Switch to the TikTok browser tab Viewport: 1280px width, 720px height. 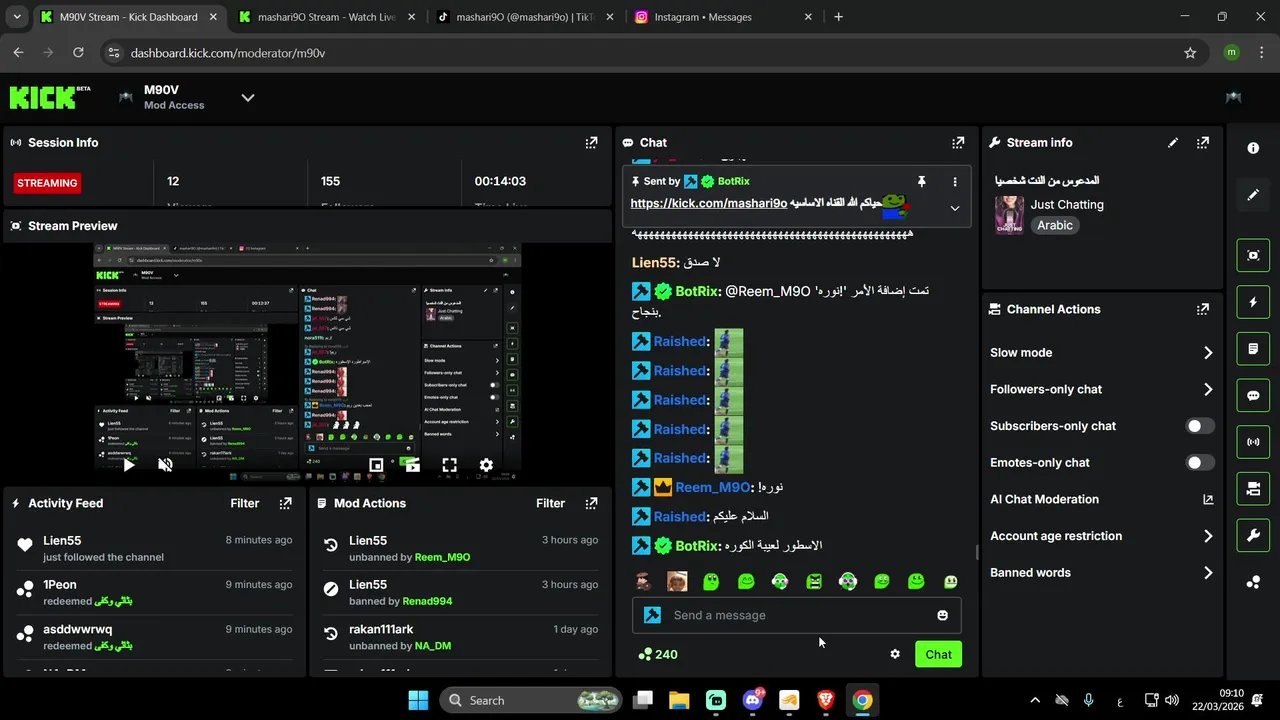coord(526,17)
